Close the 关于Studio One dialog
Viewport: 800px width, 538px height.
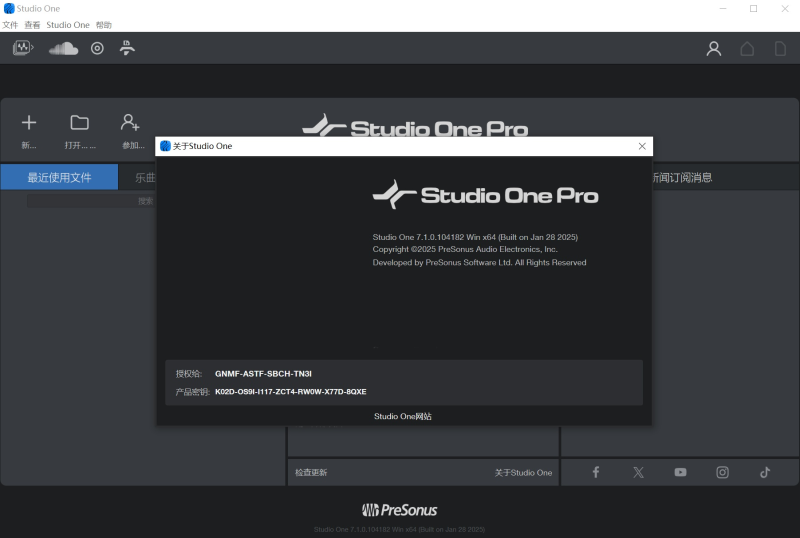642,146
